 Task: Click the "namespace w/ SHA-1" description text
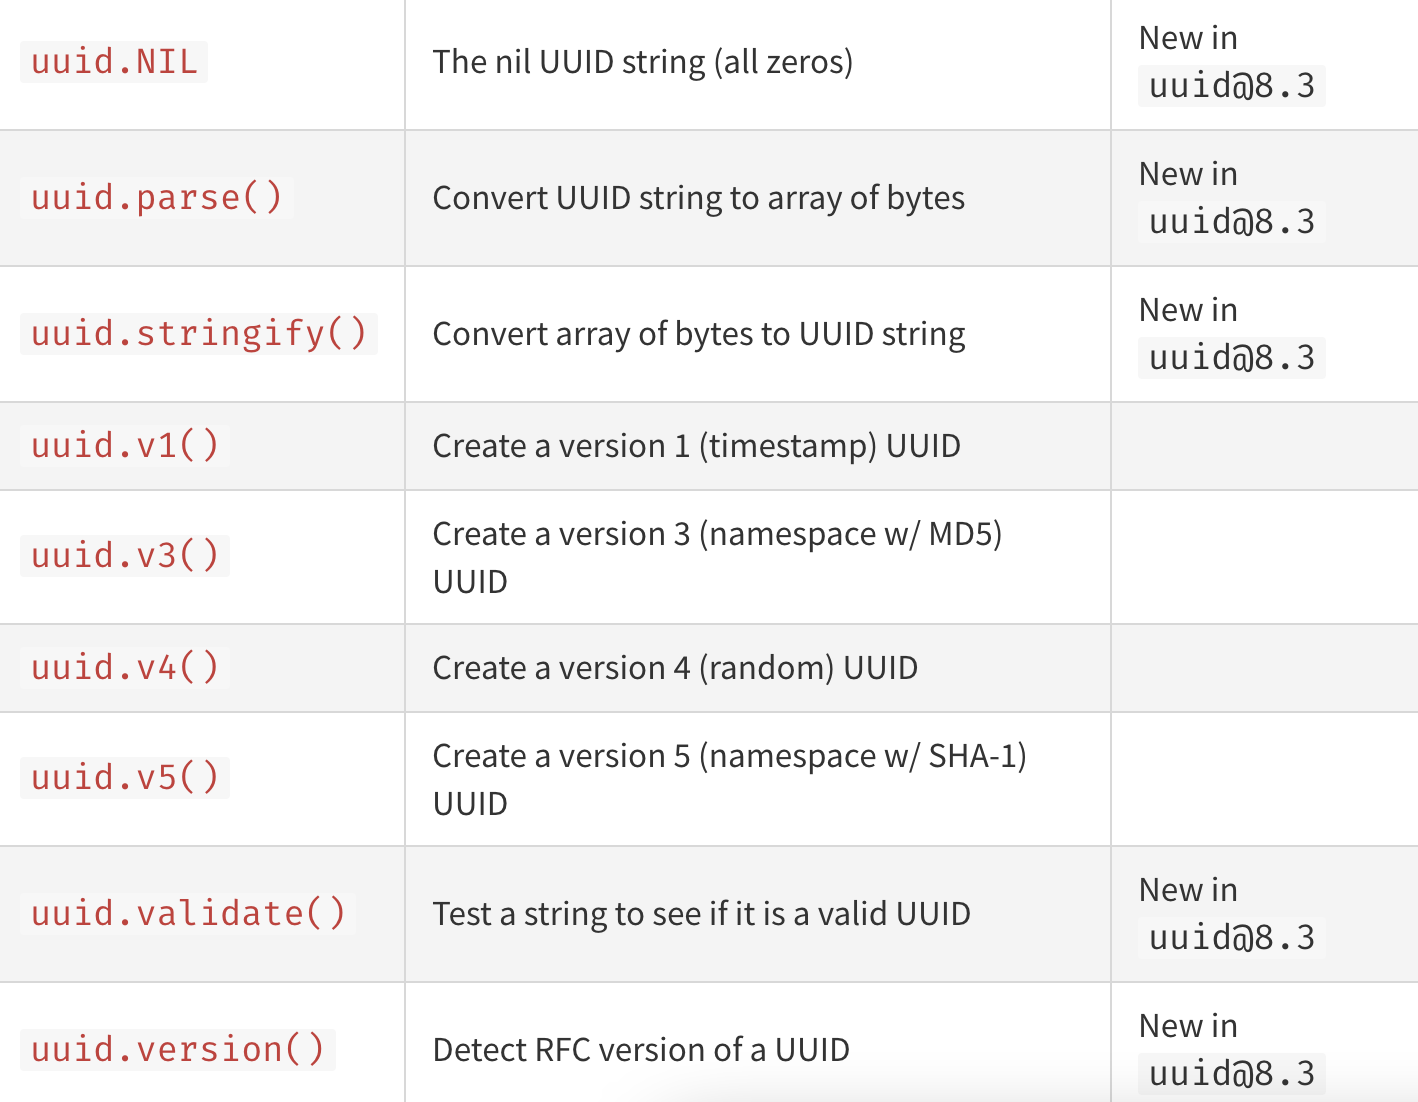pos(862,756)
